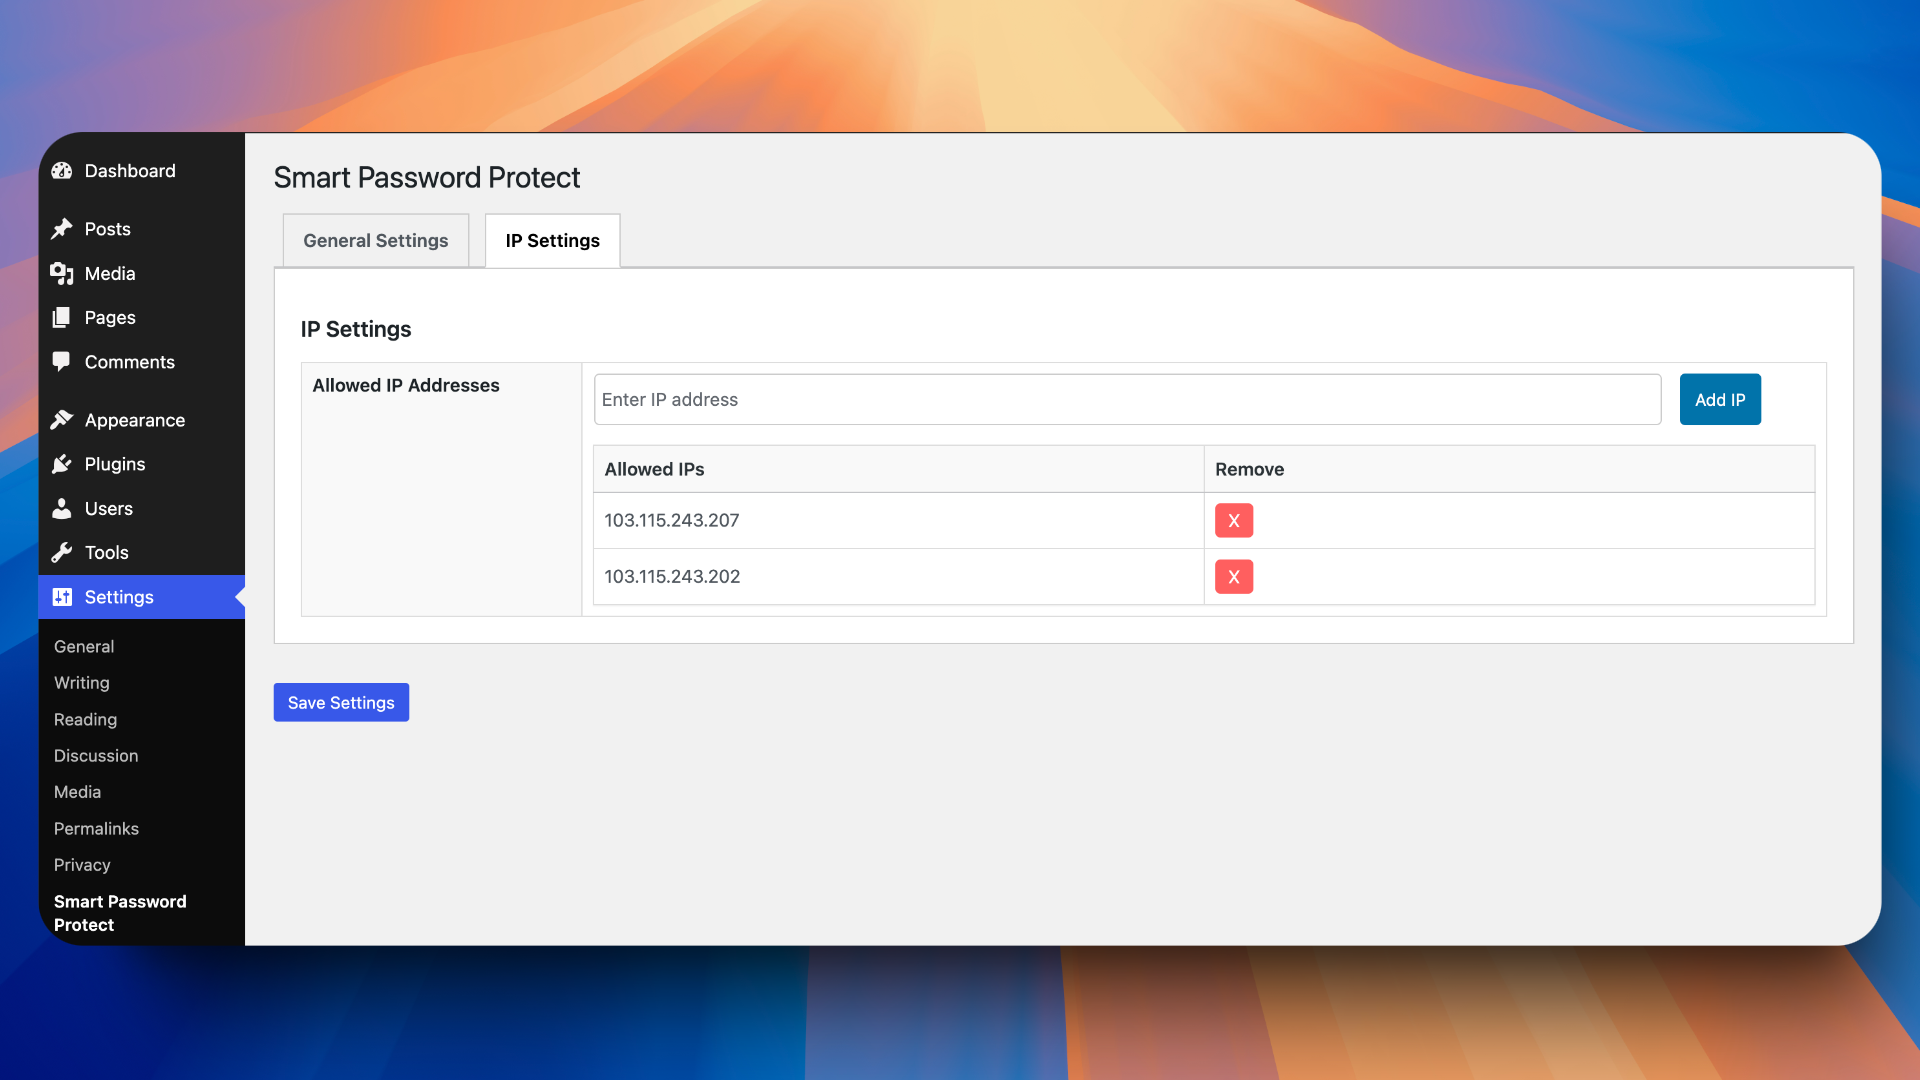
Task: Click the Pages documents icon
Action: pos(62,317)
